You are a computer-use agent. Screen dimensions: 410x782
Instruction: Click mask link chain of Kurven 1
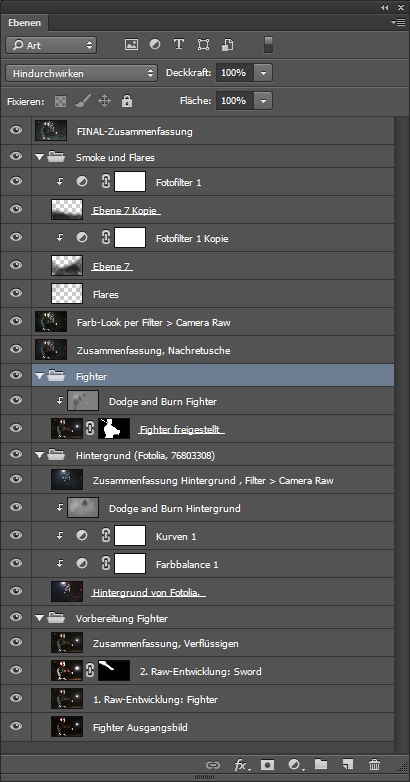(x=105, y=536)
